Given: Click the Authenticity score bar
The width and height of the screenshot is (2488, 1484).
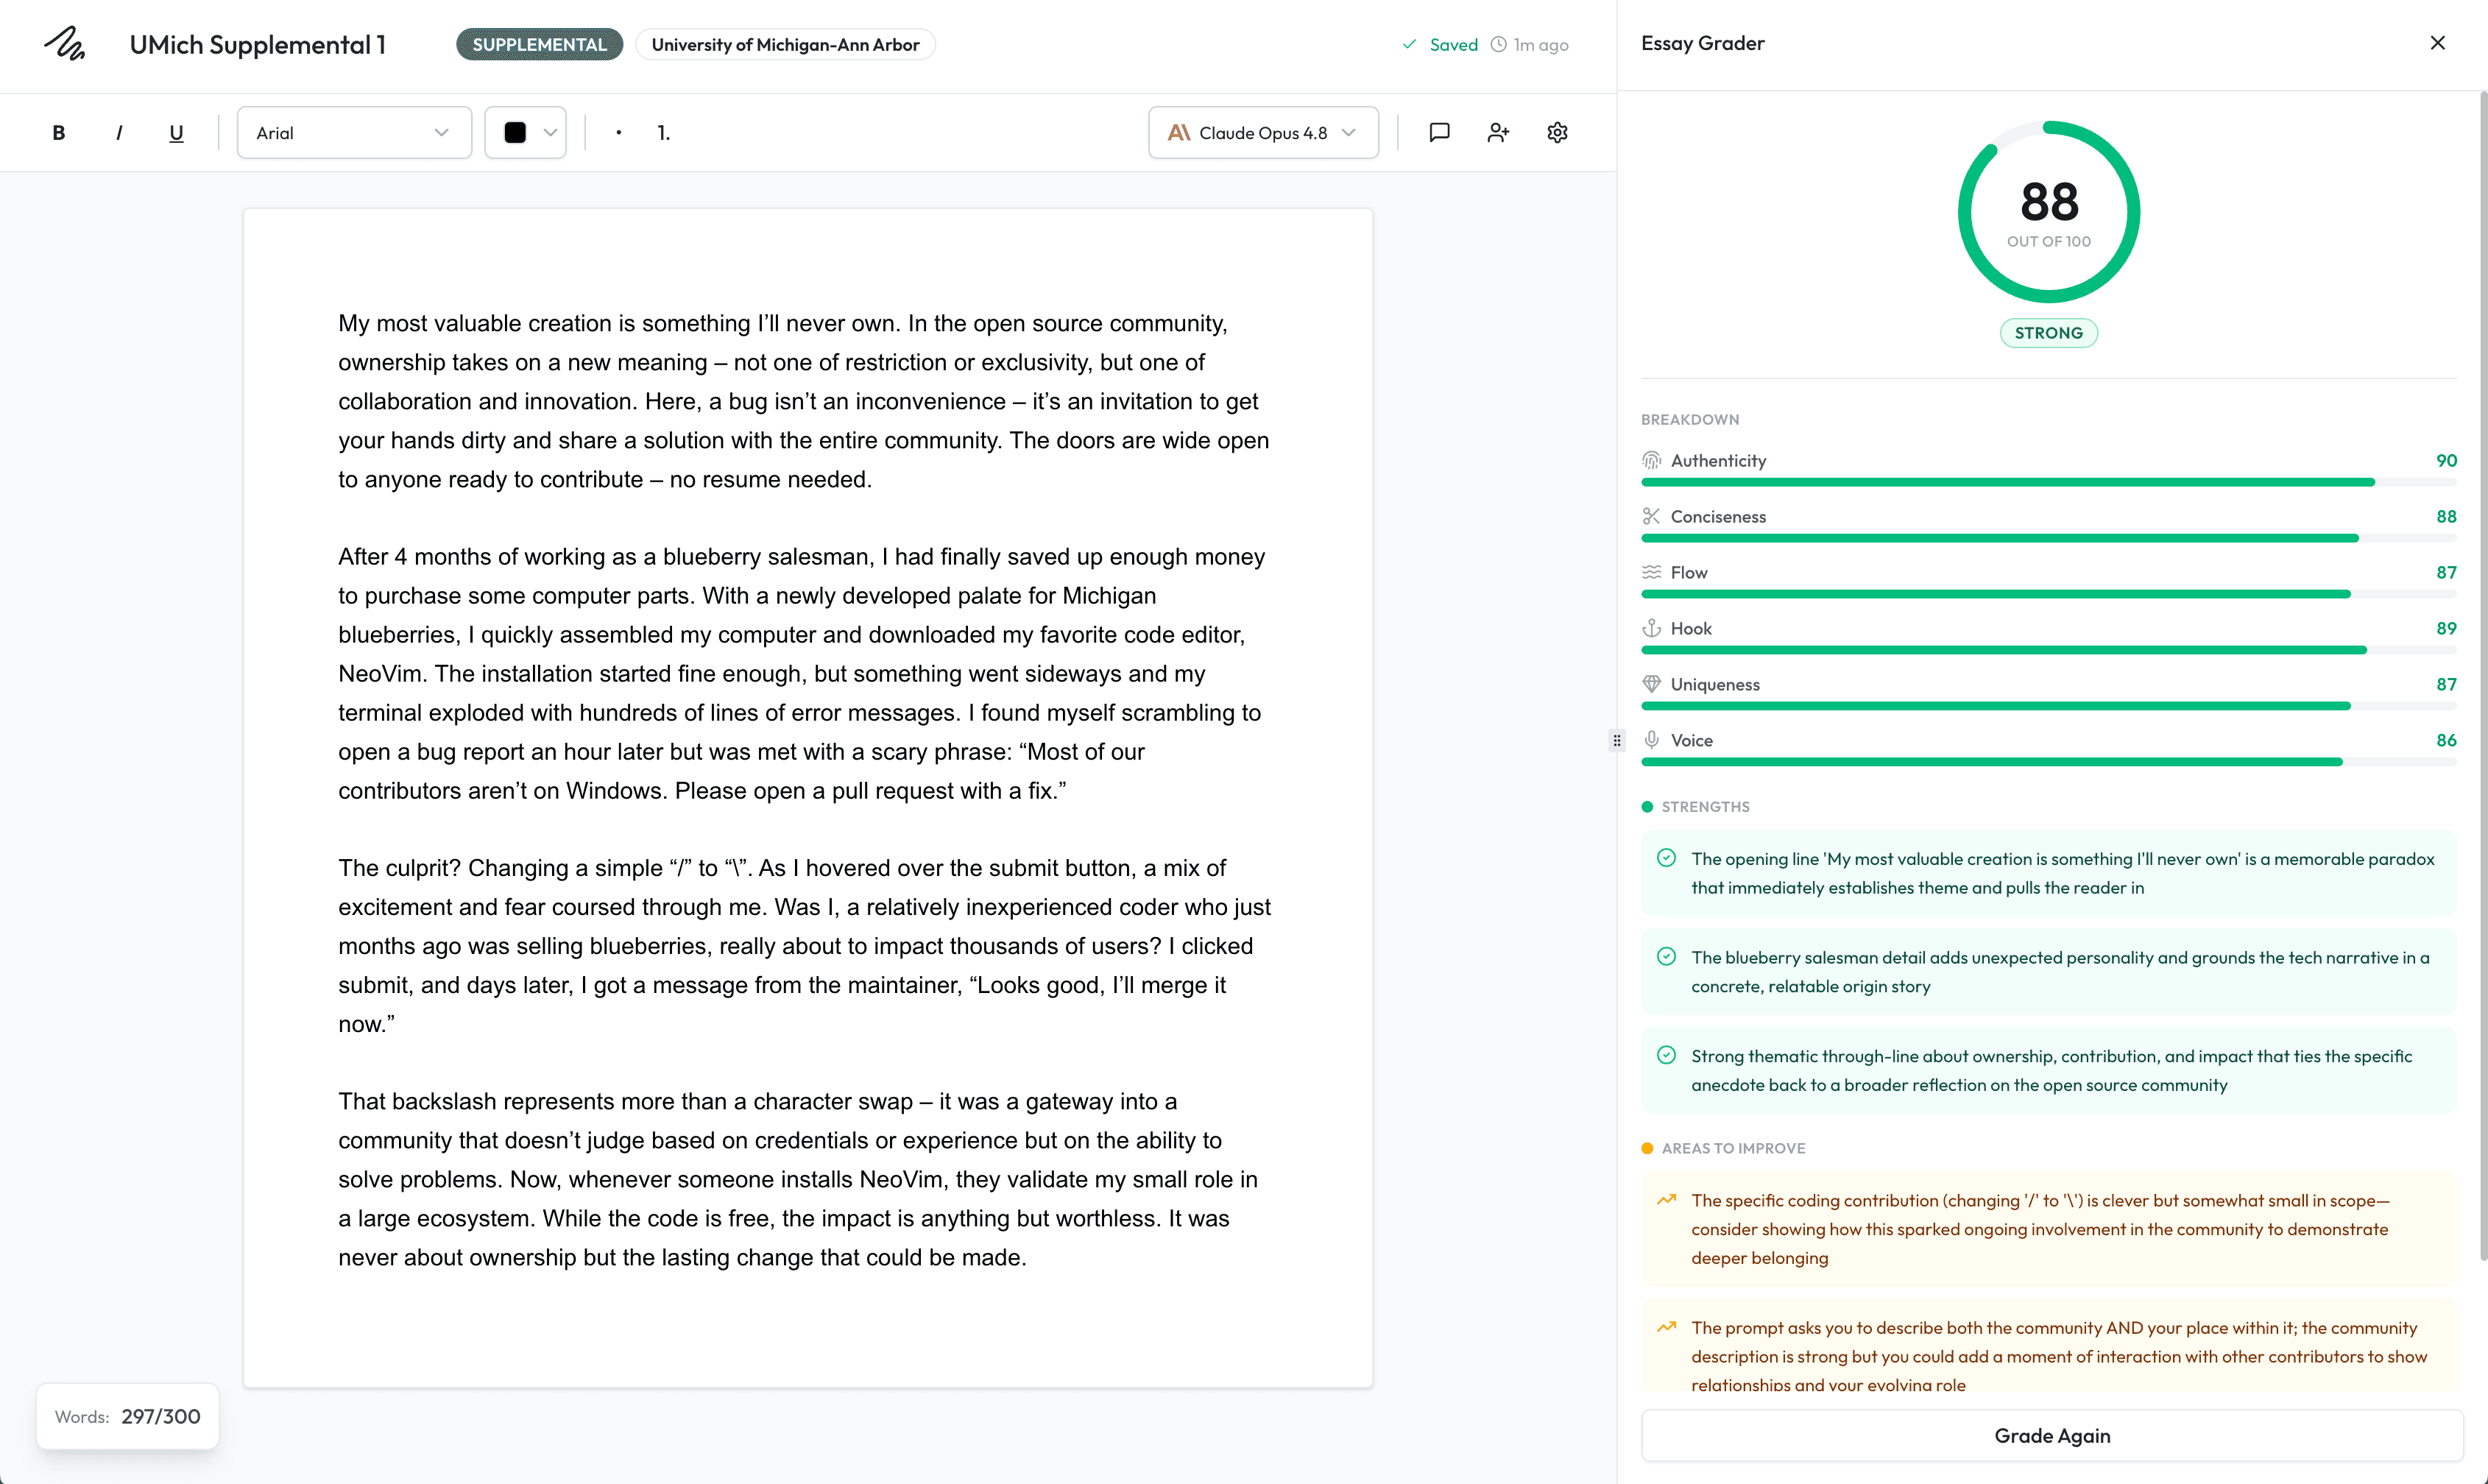Looking at the screenshot, I should 2049,482.
